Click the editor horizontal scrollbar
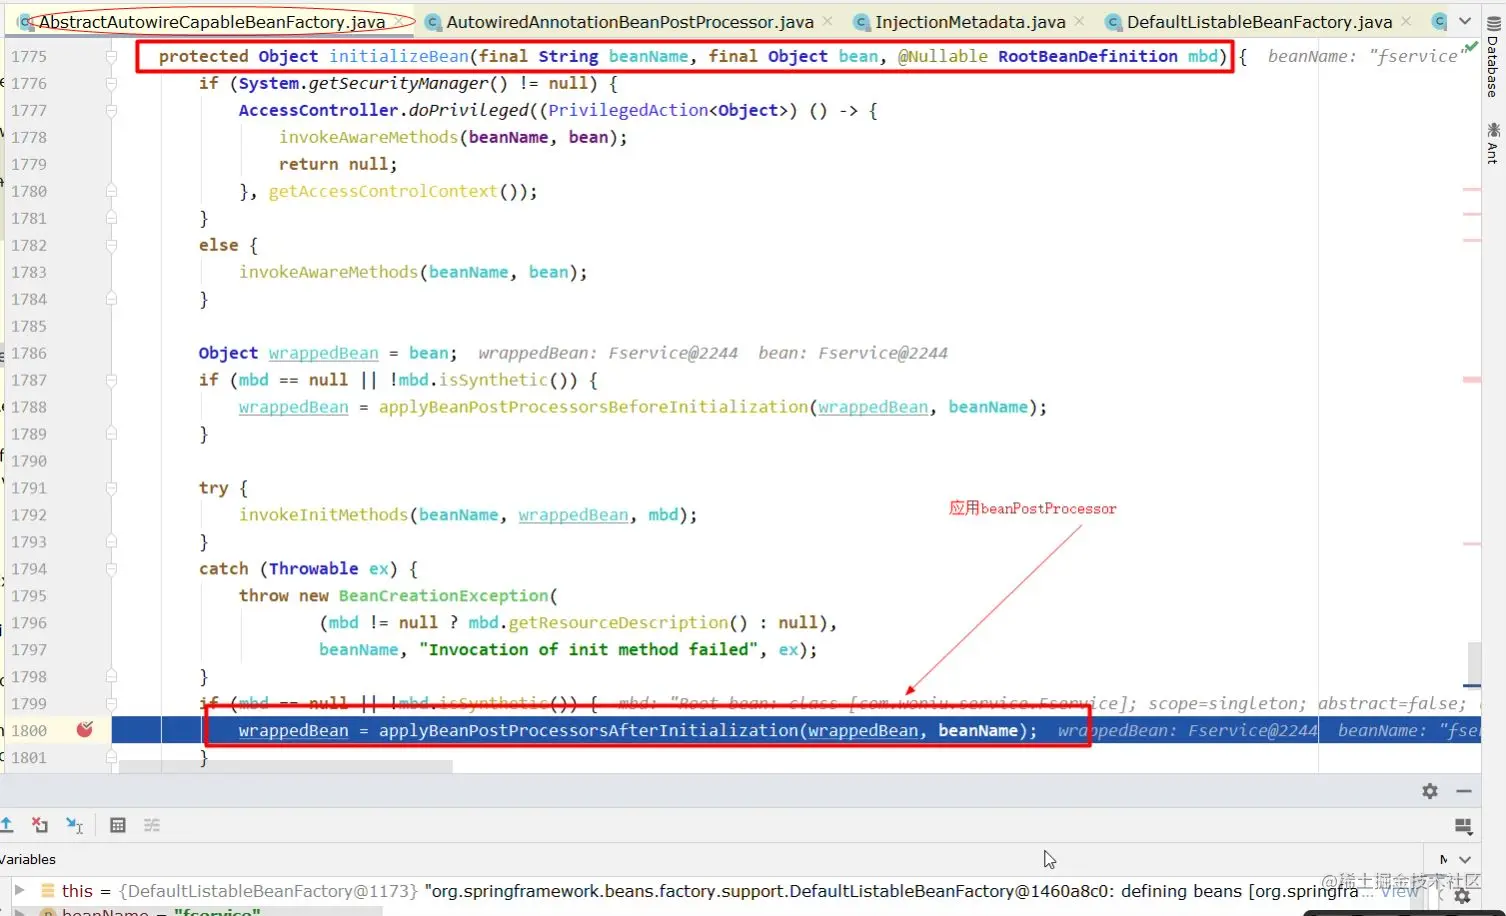 pos(286,767)
